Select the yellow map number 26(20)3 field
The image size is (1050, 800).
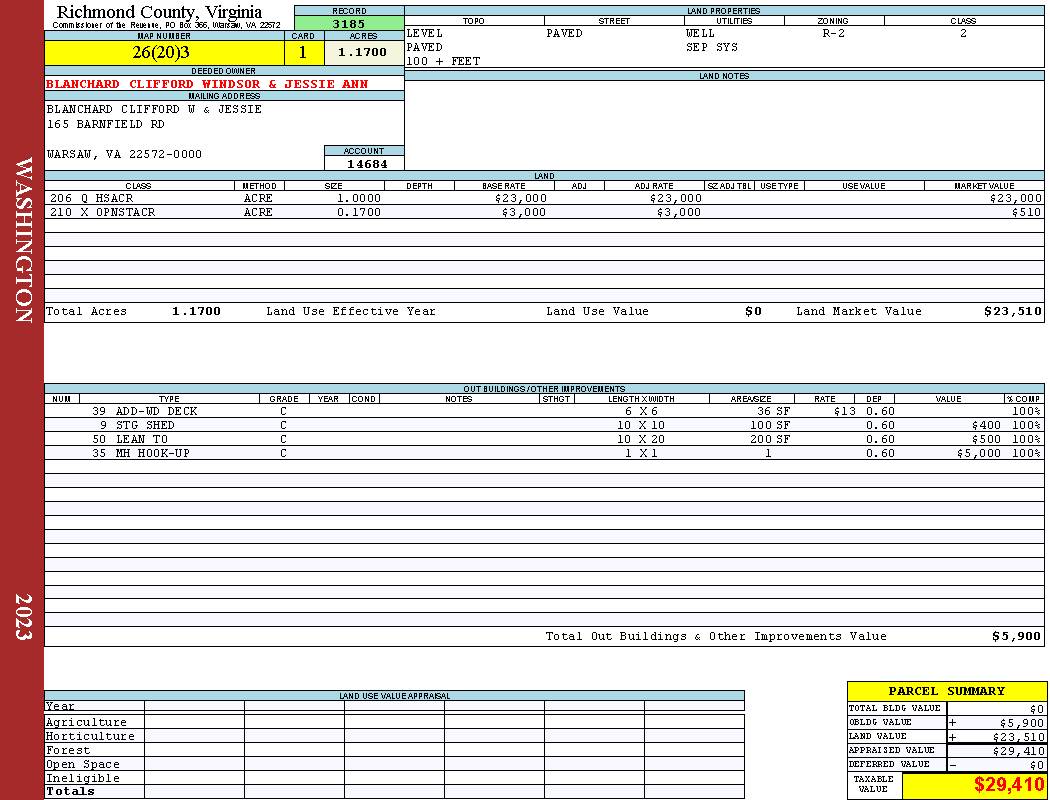click(164, 52)
